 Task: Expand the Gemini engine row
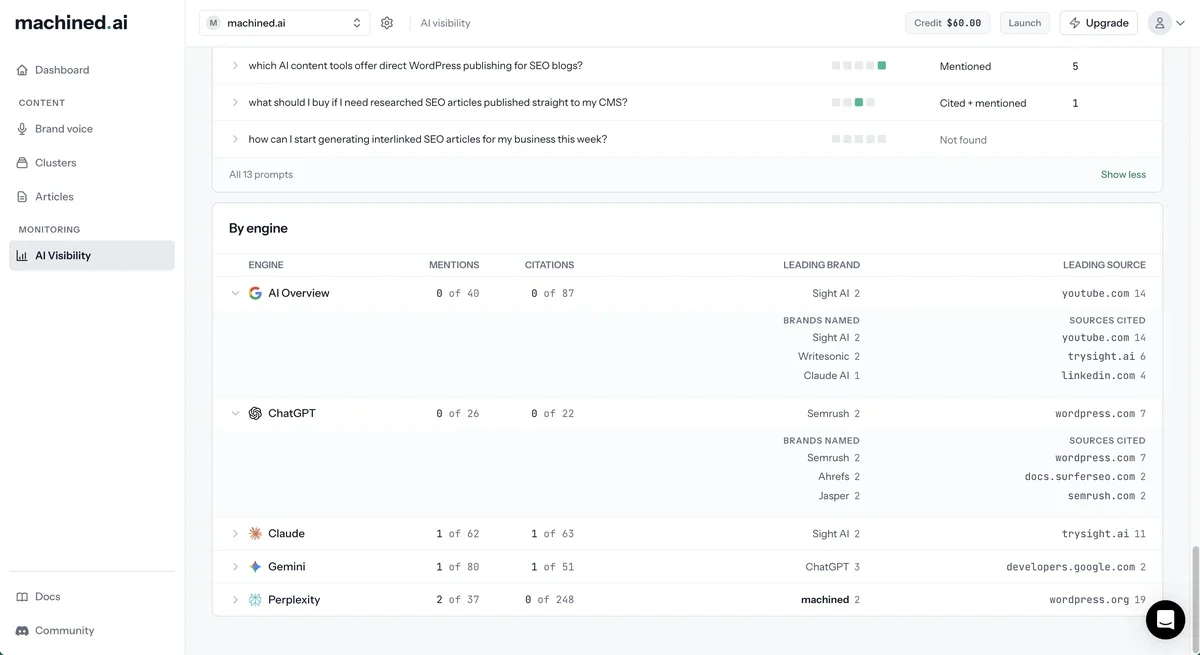pyautogui.click(x=236, y=567)
